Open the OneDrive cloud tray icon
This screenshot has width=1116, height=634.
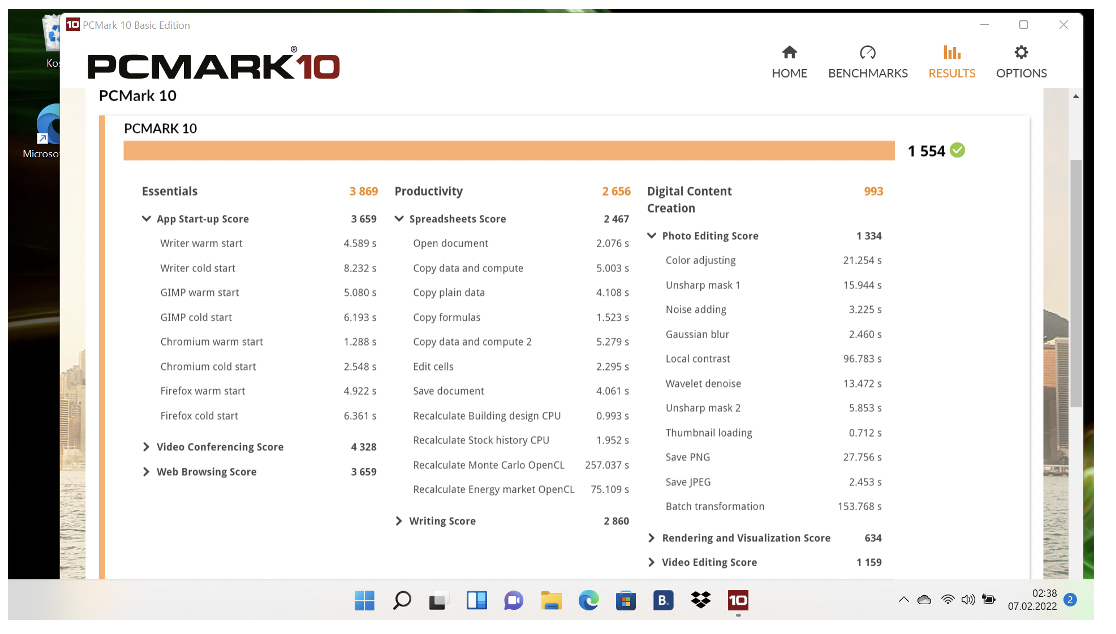point(924,600)
